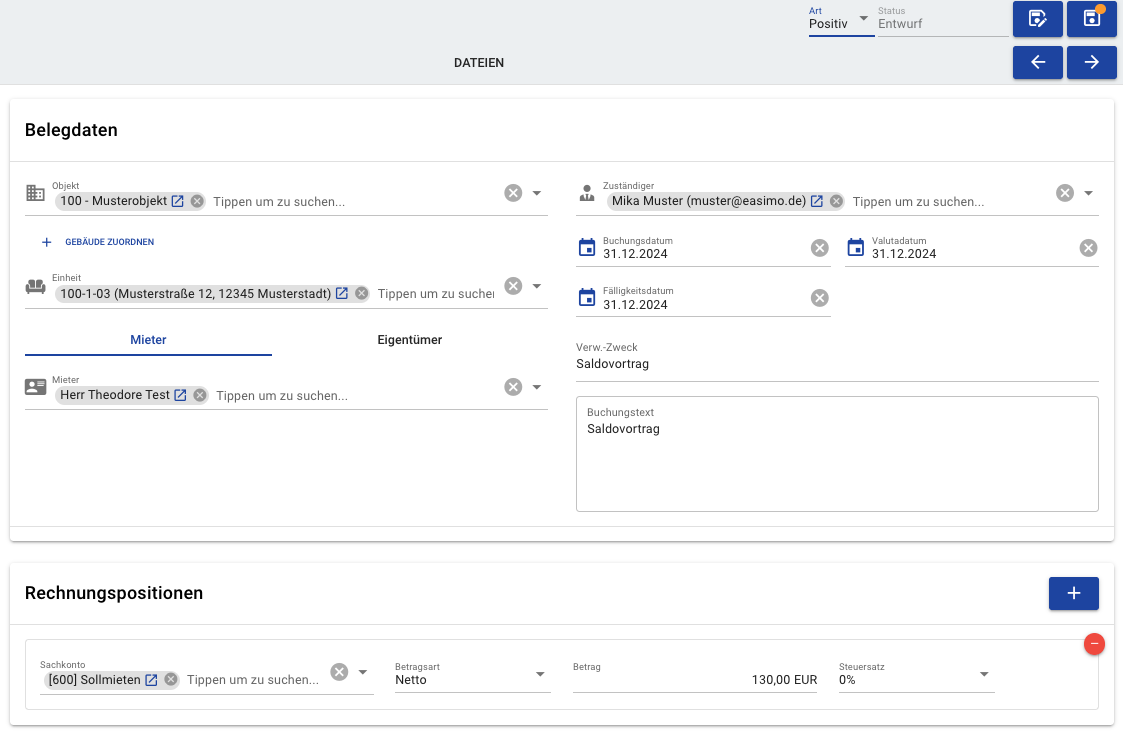
Task: Clear the Mieter field
Action: coord(513,387)
